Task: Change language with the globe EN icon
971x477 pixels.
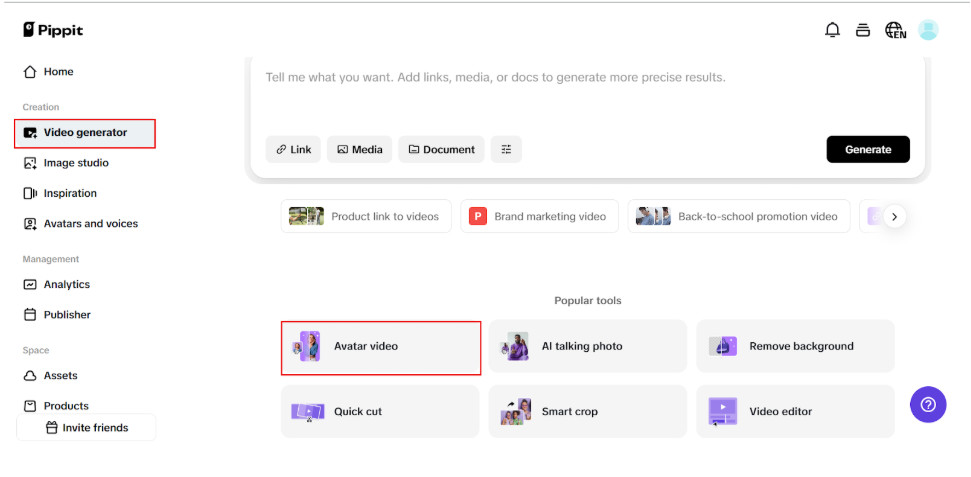Action: tap(895, 30)
